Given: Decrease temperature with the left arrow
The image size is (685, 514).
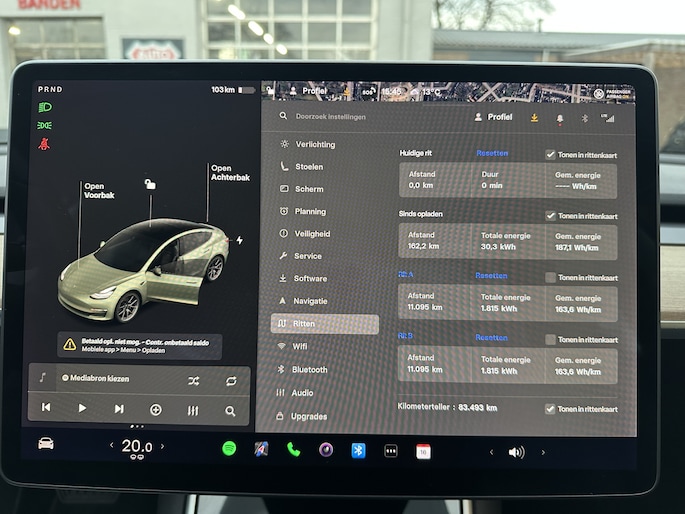Looking at the screenshot, I should 111,446.
